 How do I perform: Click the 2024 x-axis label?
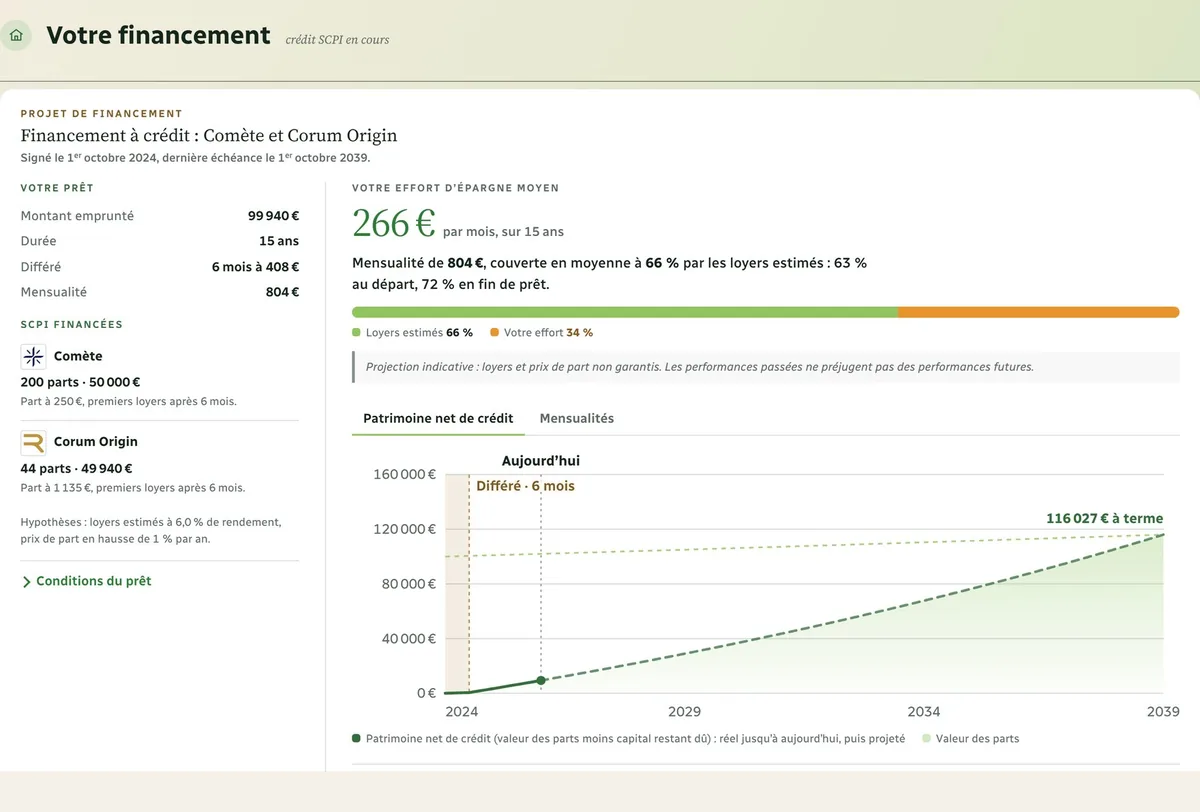click(461, 712)
